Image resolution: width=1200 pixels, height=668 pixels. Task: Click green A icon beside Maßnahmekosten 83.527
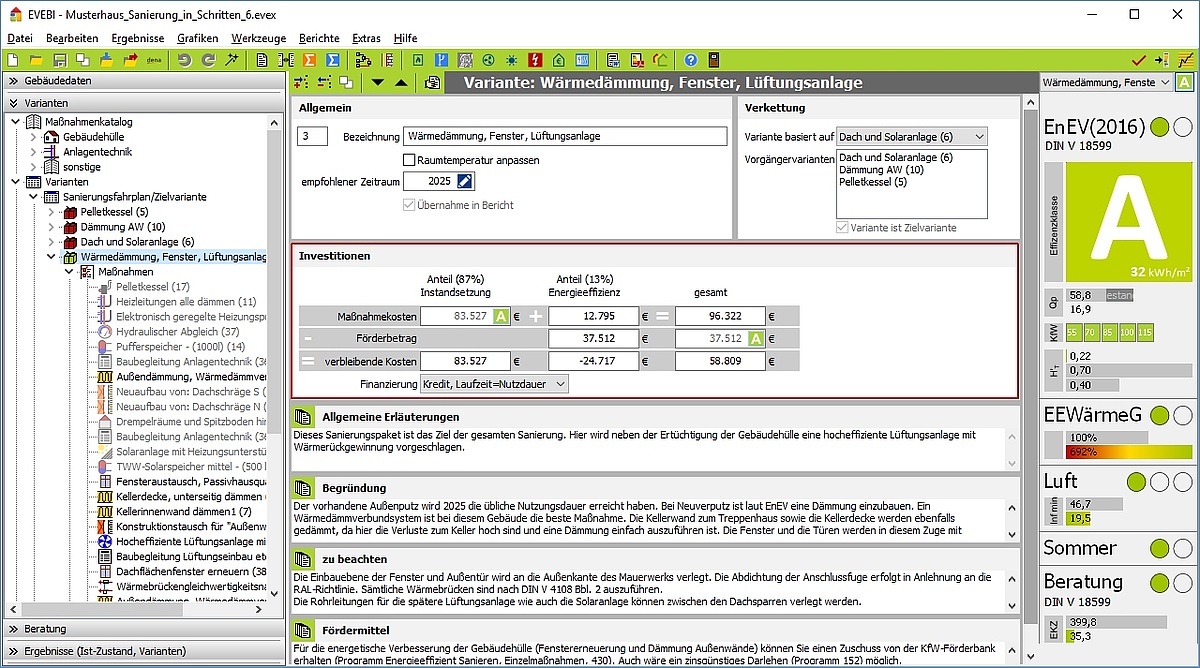[x=502, y=316]
